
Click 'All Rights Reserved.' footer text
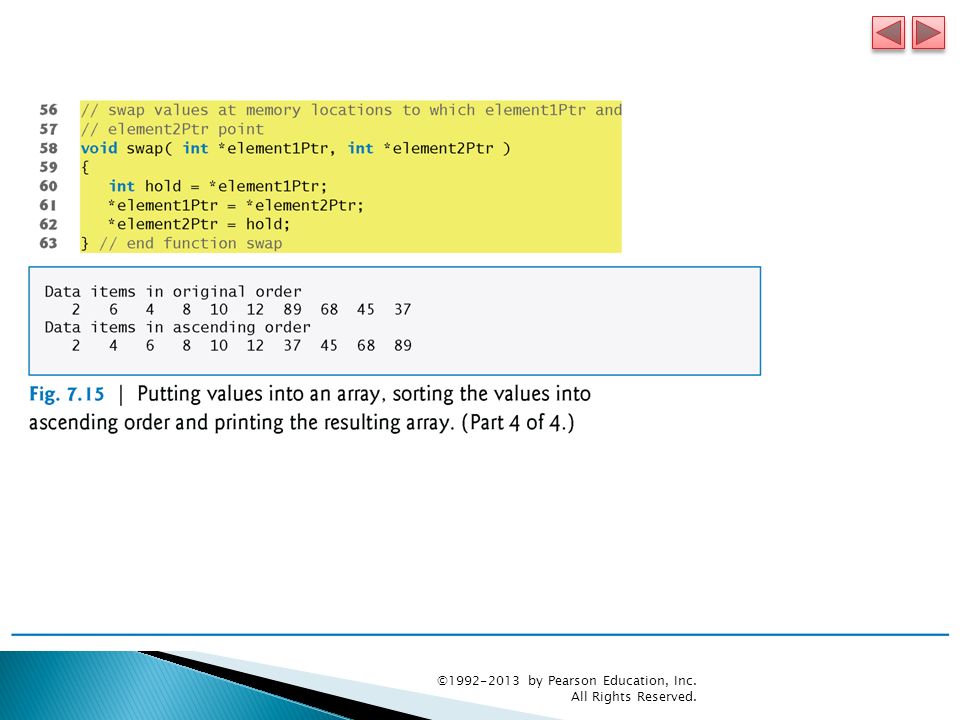(634, 697)
